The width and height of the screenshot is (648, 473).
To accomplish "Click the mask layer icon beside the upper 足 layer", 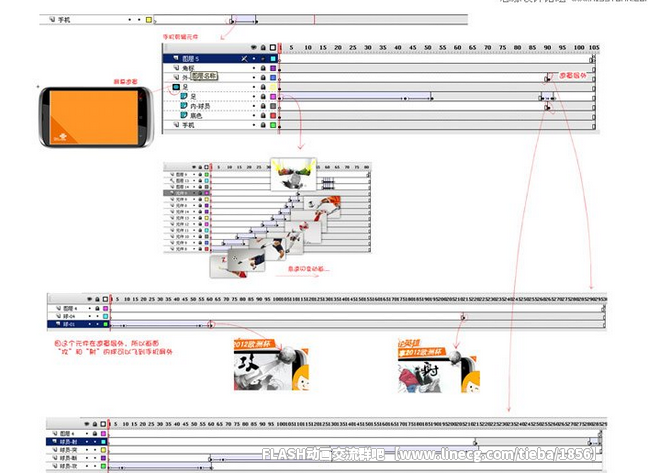I will coord(176,87).
